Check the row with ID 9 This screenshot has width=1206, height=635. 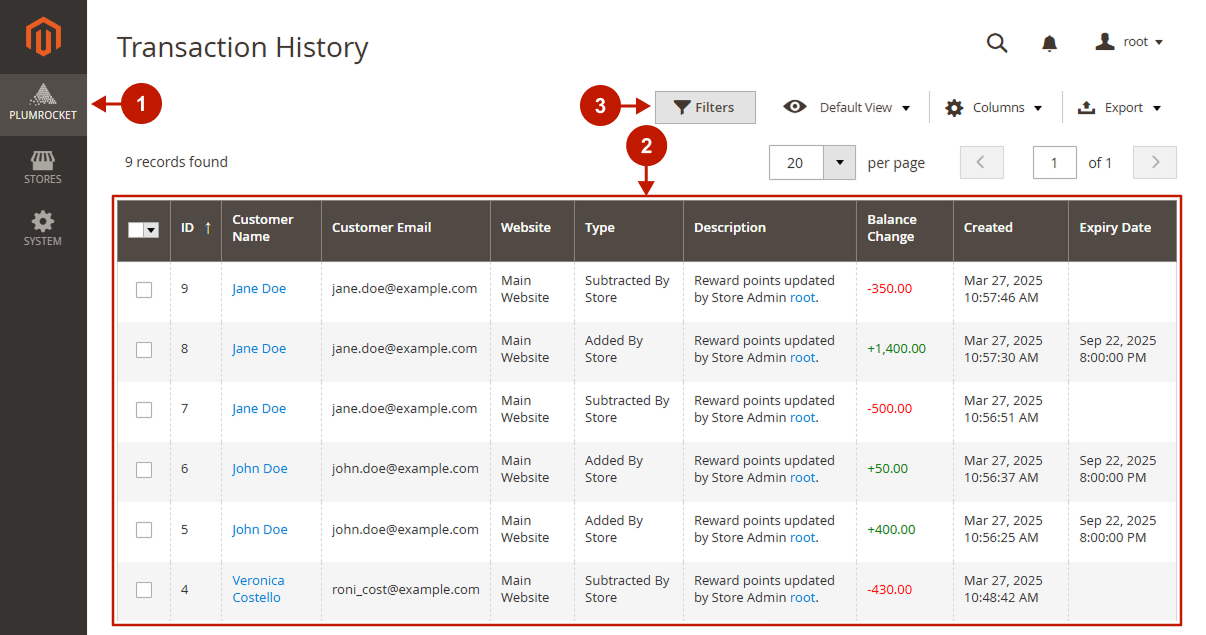coord(144,289)
